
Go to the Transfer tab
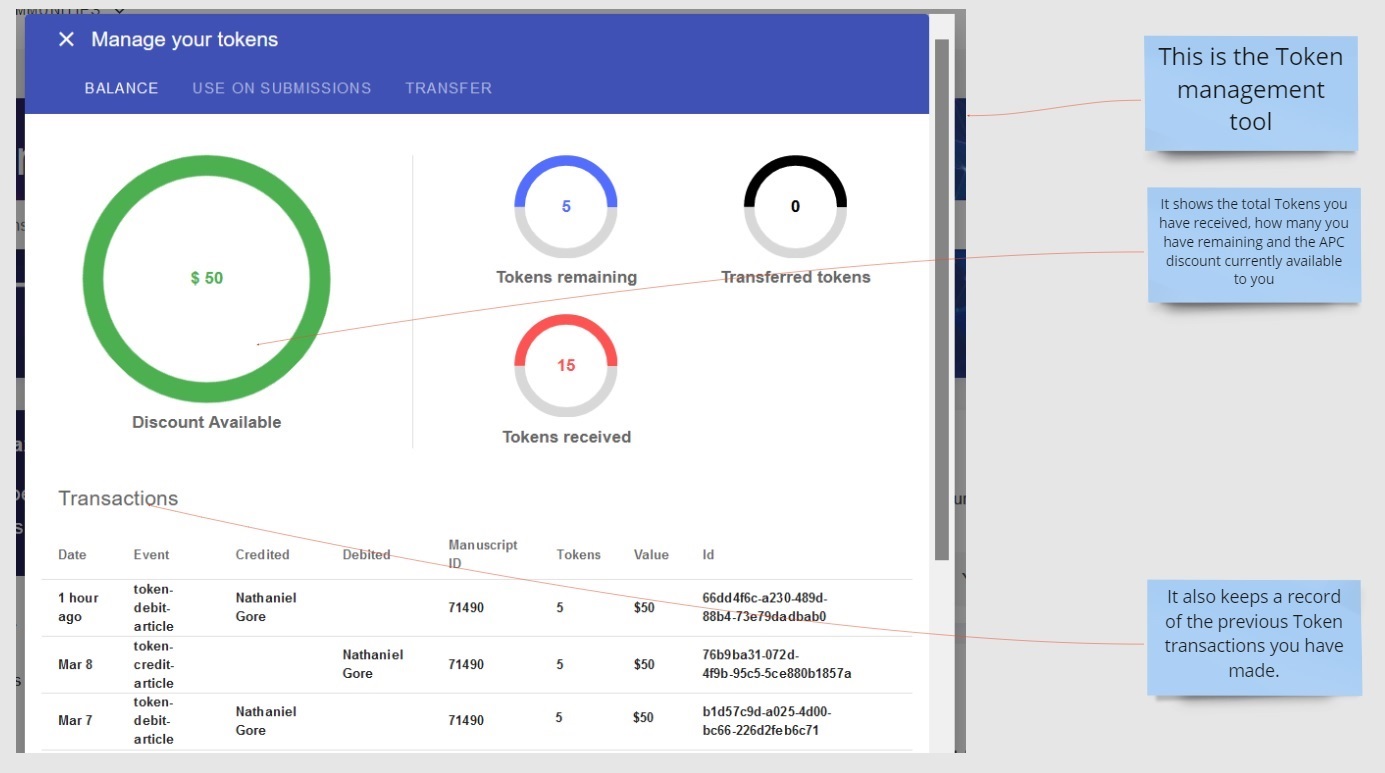click(448, 88)
